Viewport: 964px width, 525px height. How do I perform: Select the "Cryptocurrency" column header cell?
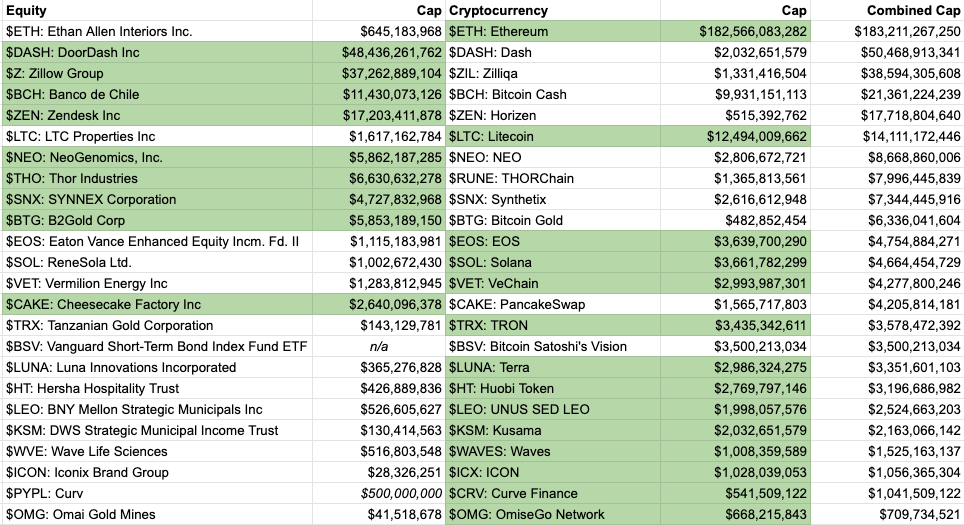(x=553, y=10)
